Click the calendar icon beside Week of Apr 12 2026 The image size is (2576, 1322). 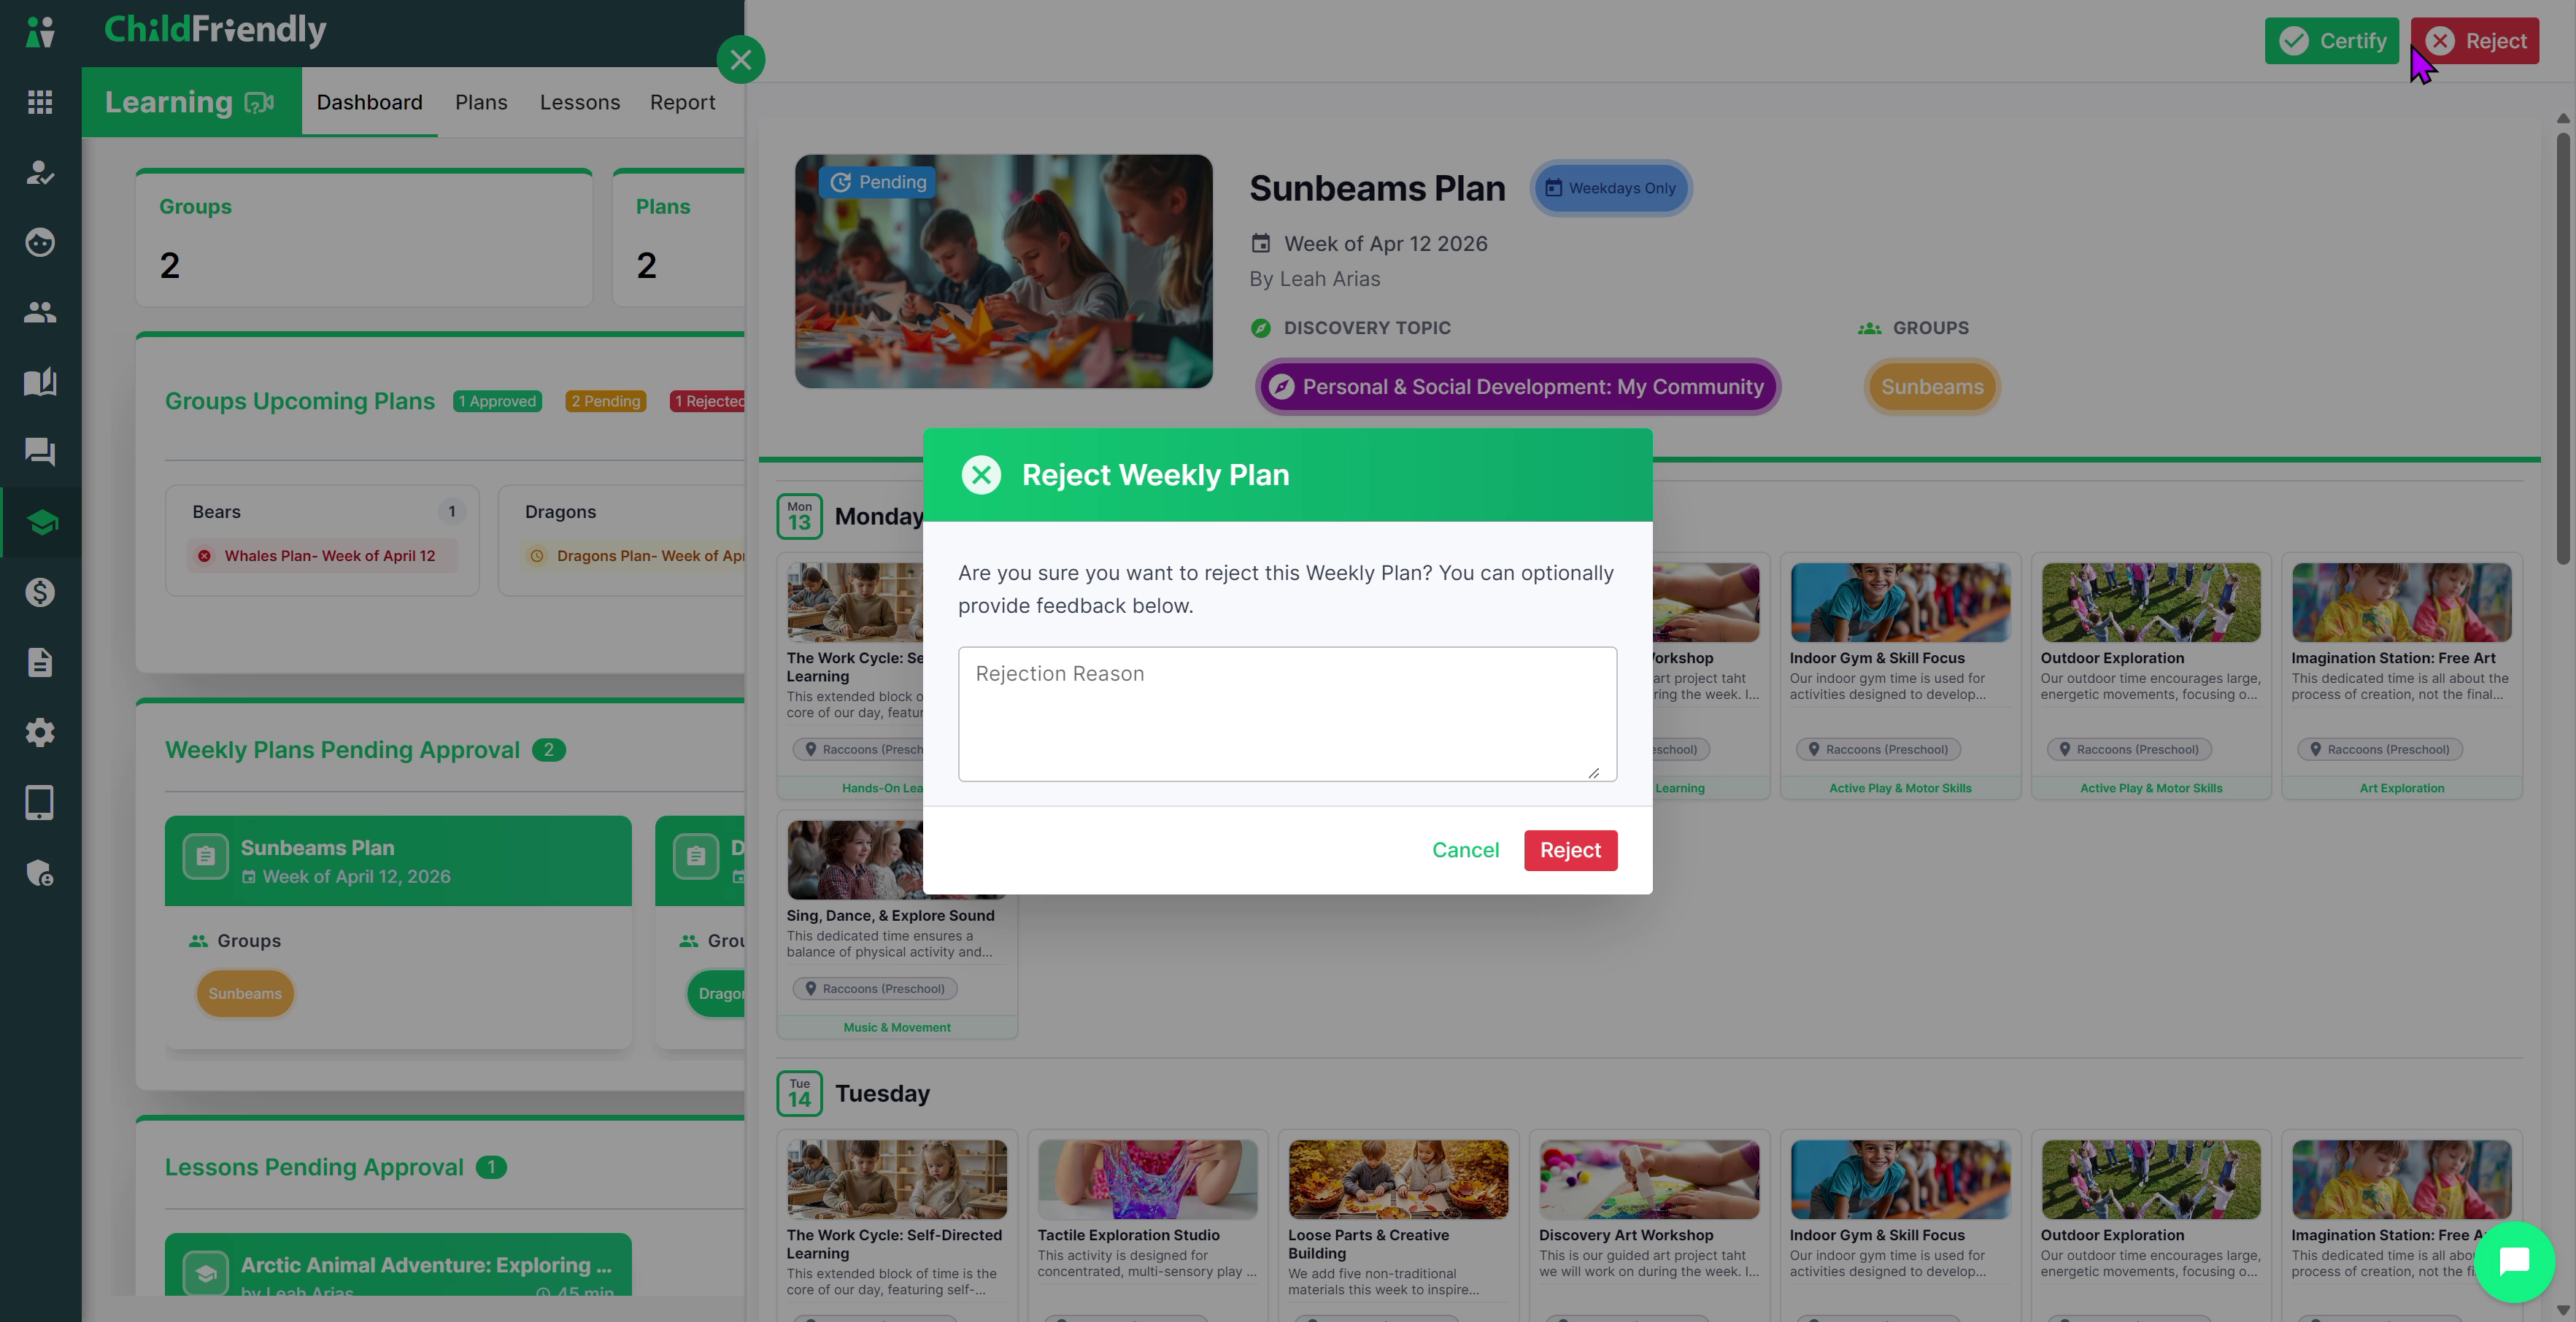coord(1261,243)
